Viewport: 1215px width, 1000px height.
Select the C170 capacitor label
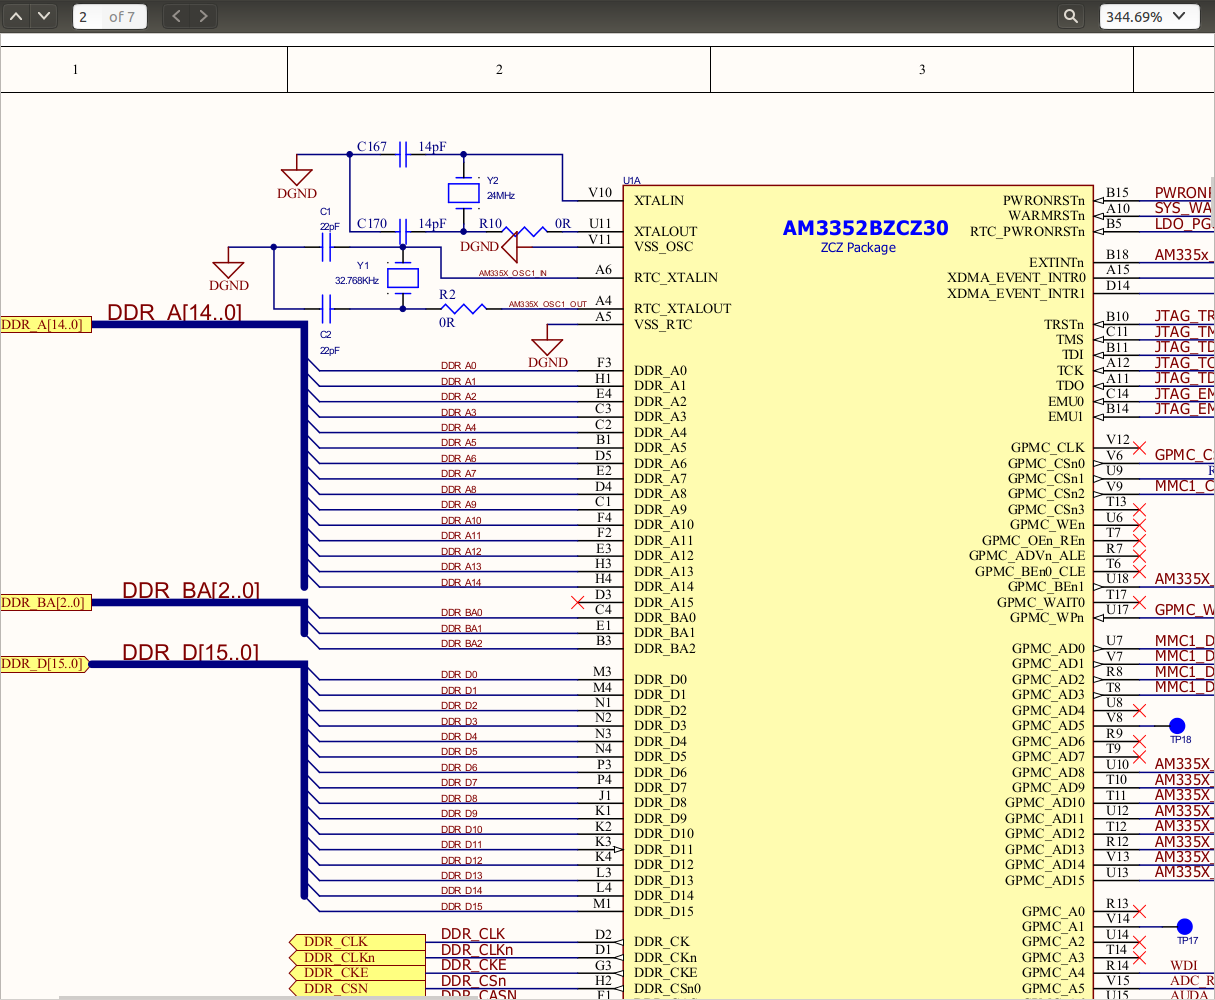372,223
